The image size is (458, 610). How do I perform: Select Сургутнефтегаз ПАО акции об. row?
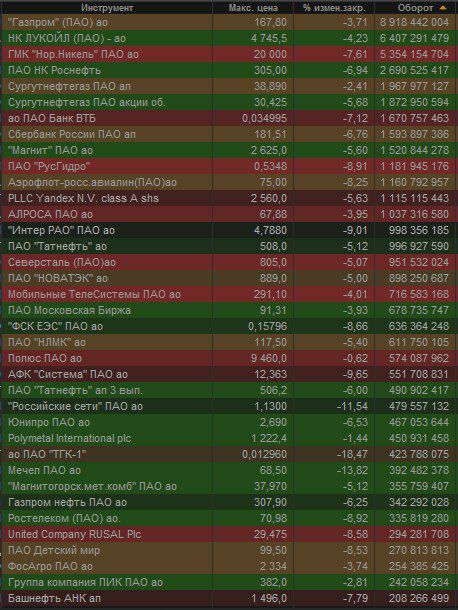[x=229, y=102]
